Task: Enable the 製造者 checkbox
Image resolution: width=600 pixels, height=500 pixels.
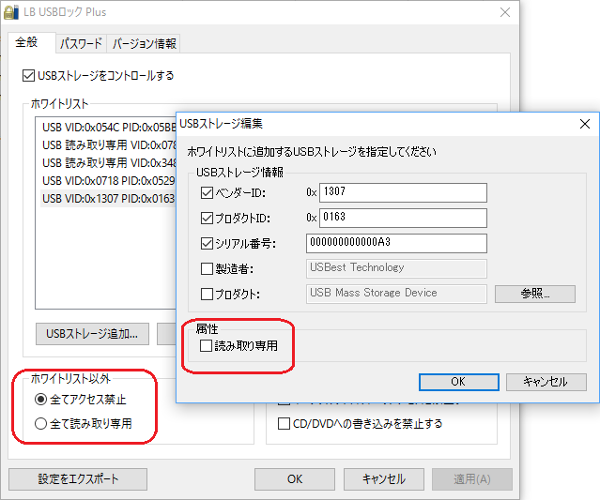Action: click(x=207, y=269)
